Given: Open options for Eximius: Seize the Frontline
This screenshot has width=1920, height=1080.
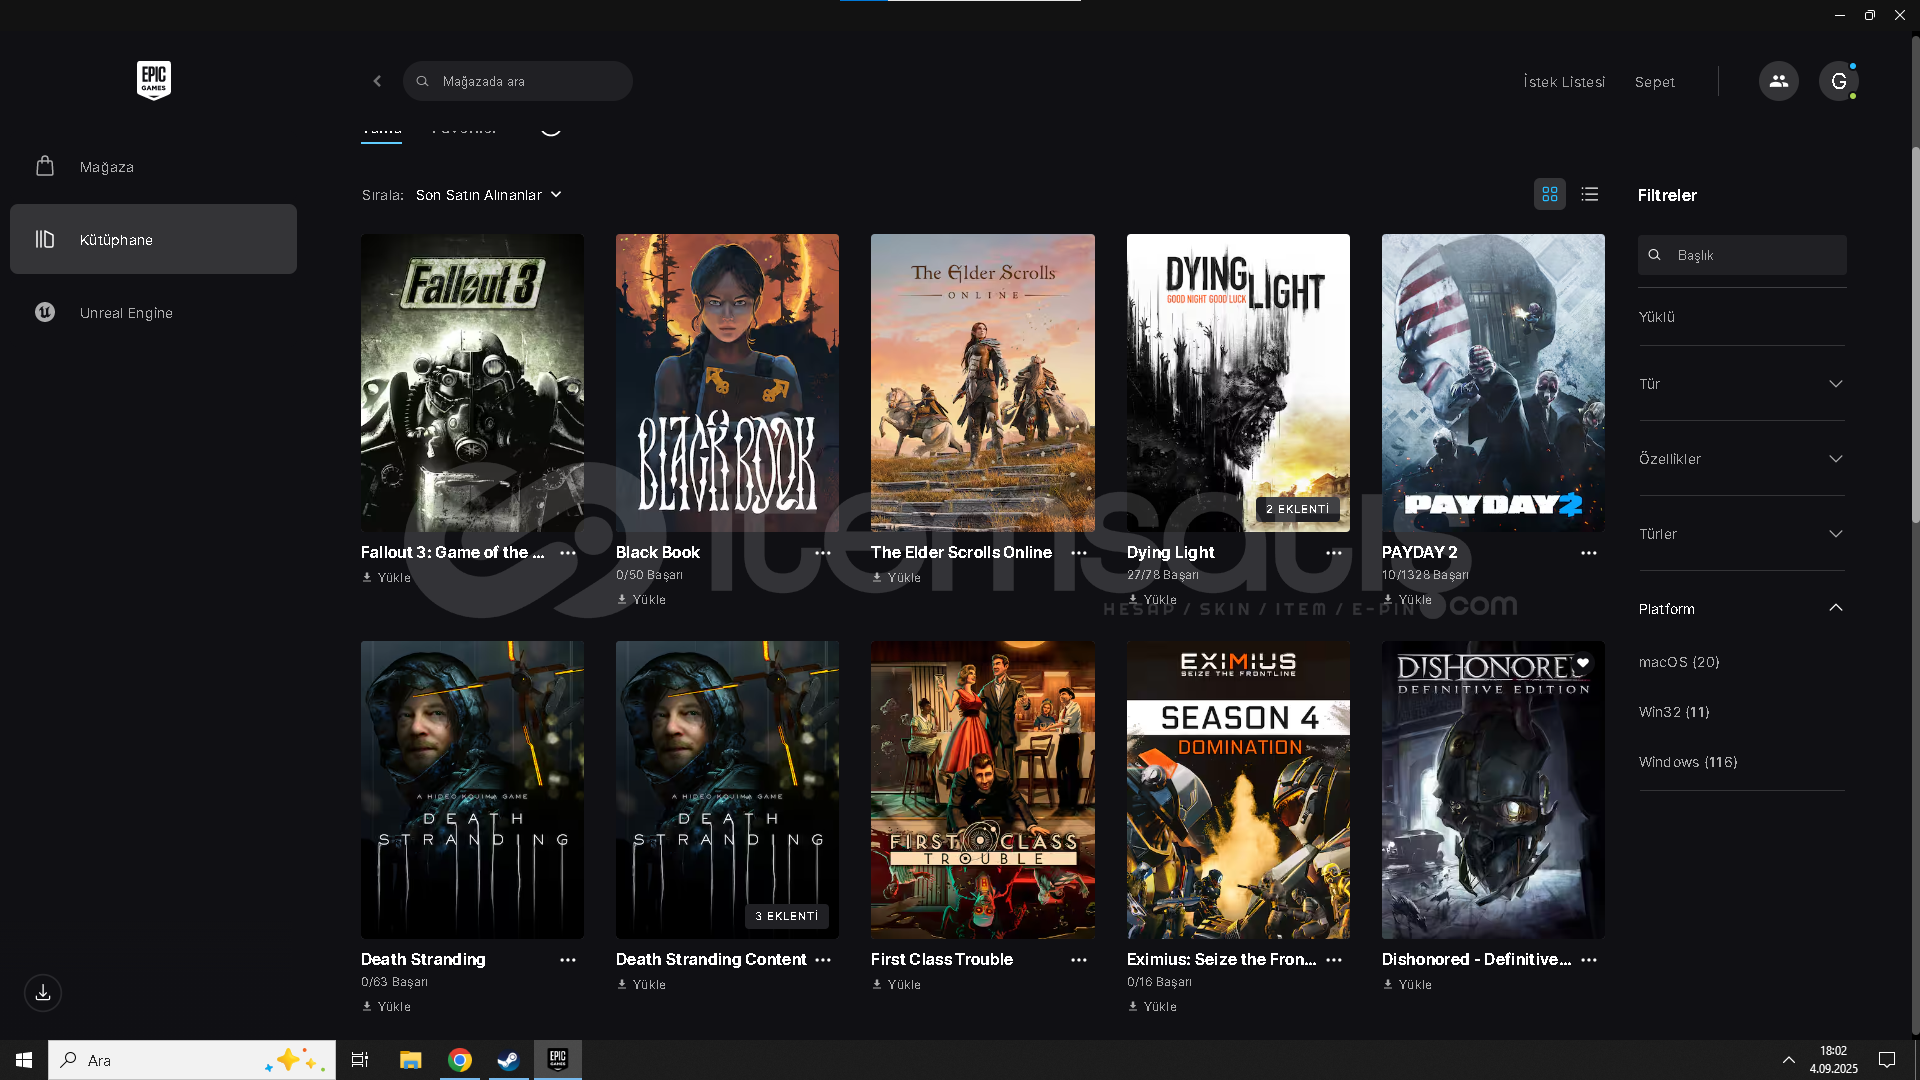Looking at the screenshot, I should 1334,960.
